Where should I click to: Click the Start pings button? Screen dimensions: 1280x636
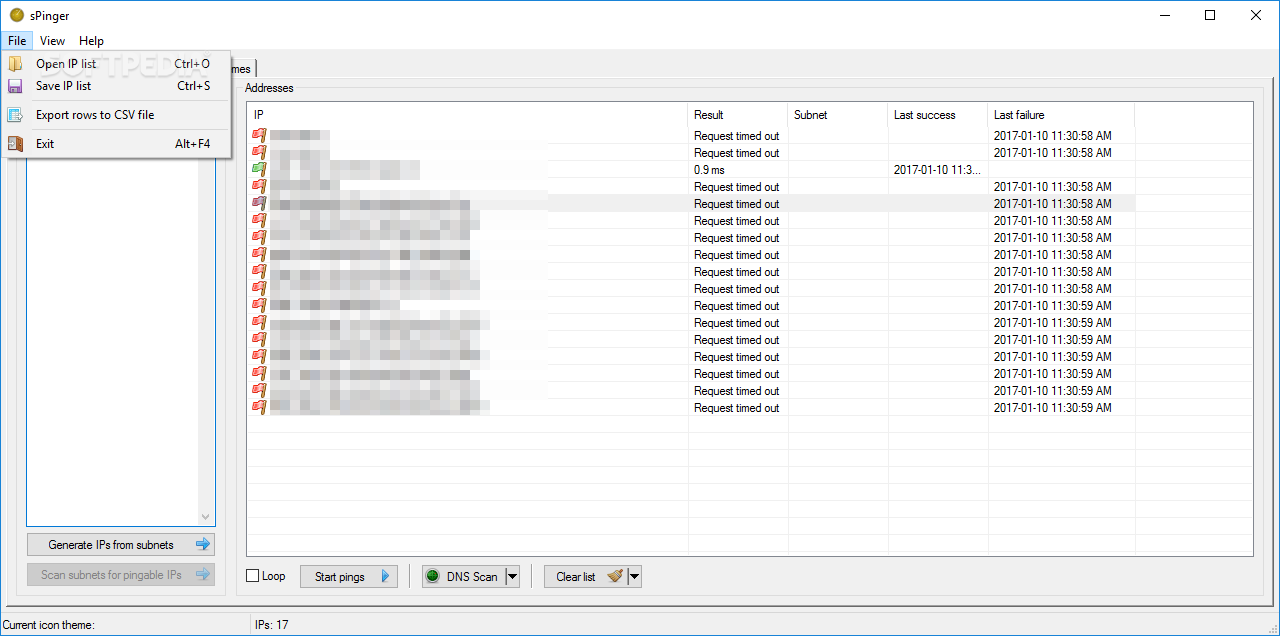coord(349,576)
